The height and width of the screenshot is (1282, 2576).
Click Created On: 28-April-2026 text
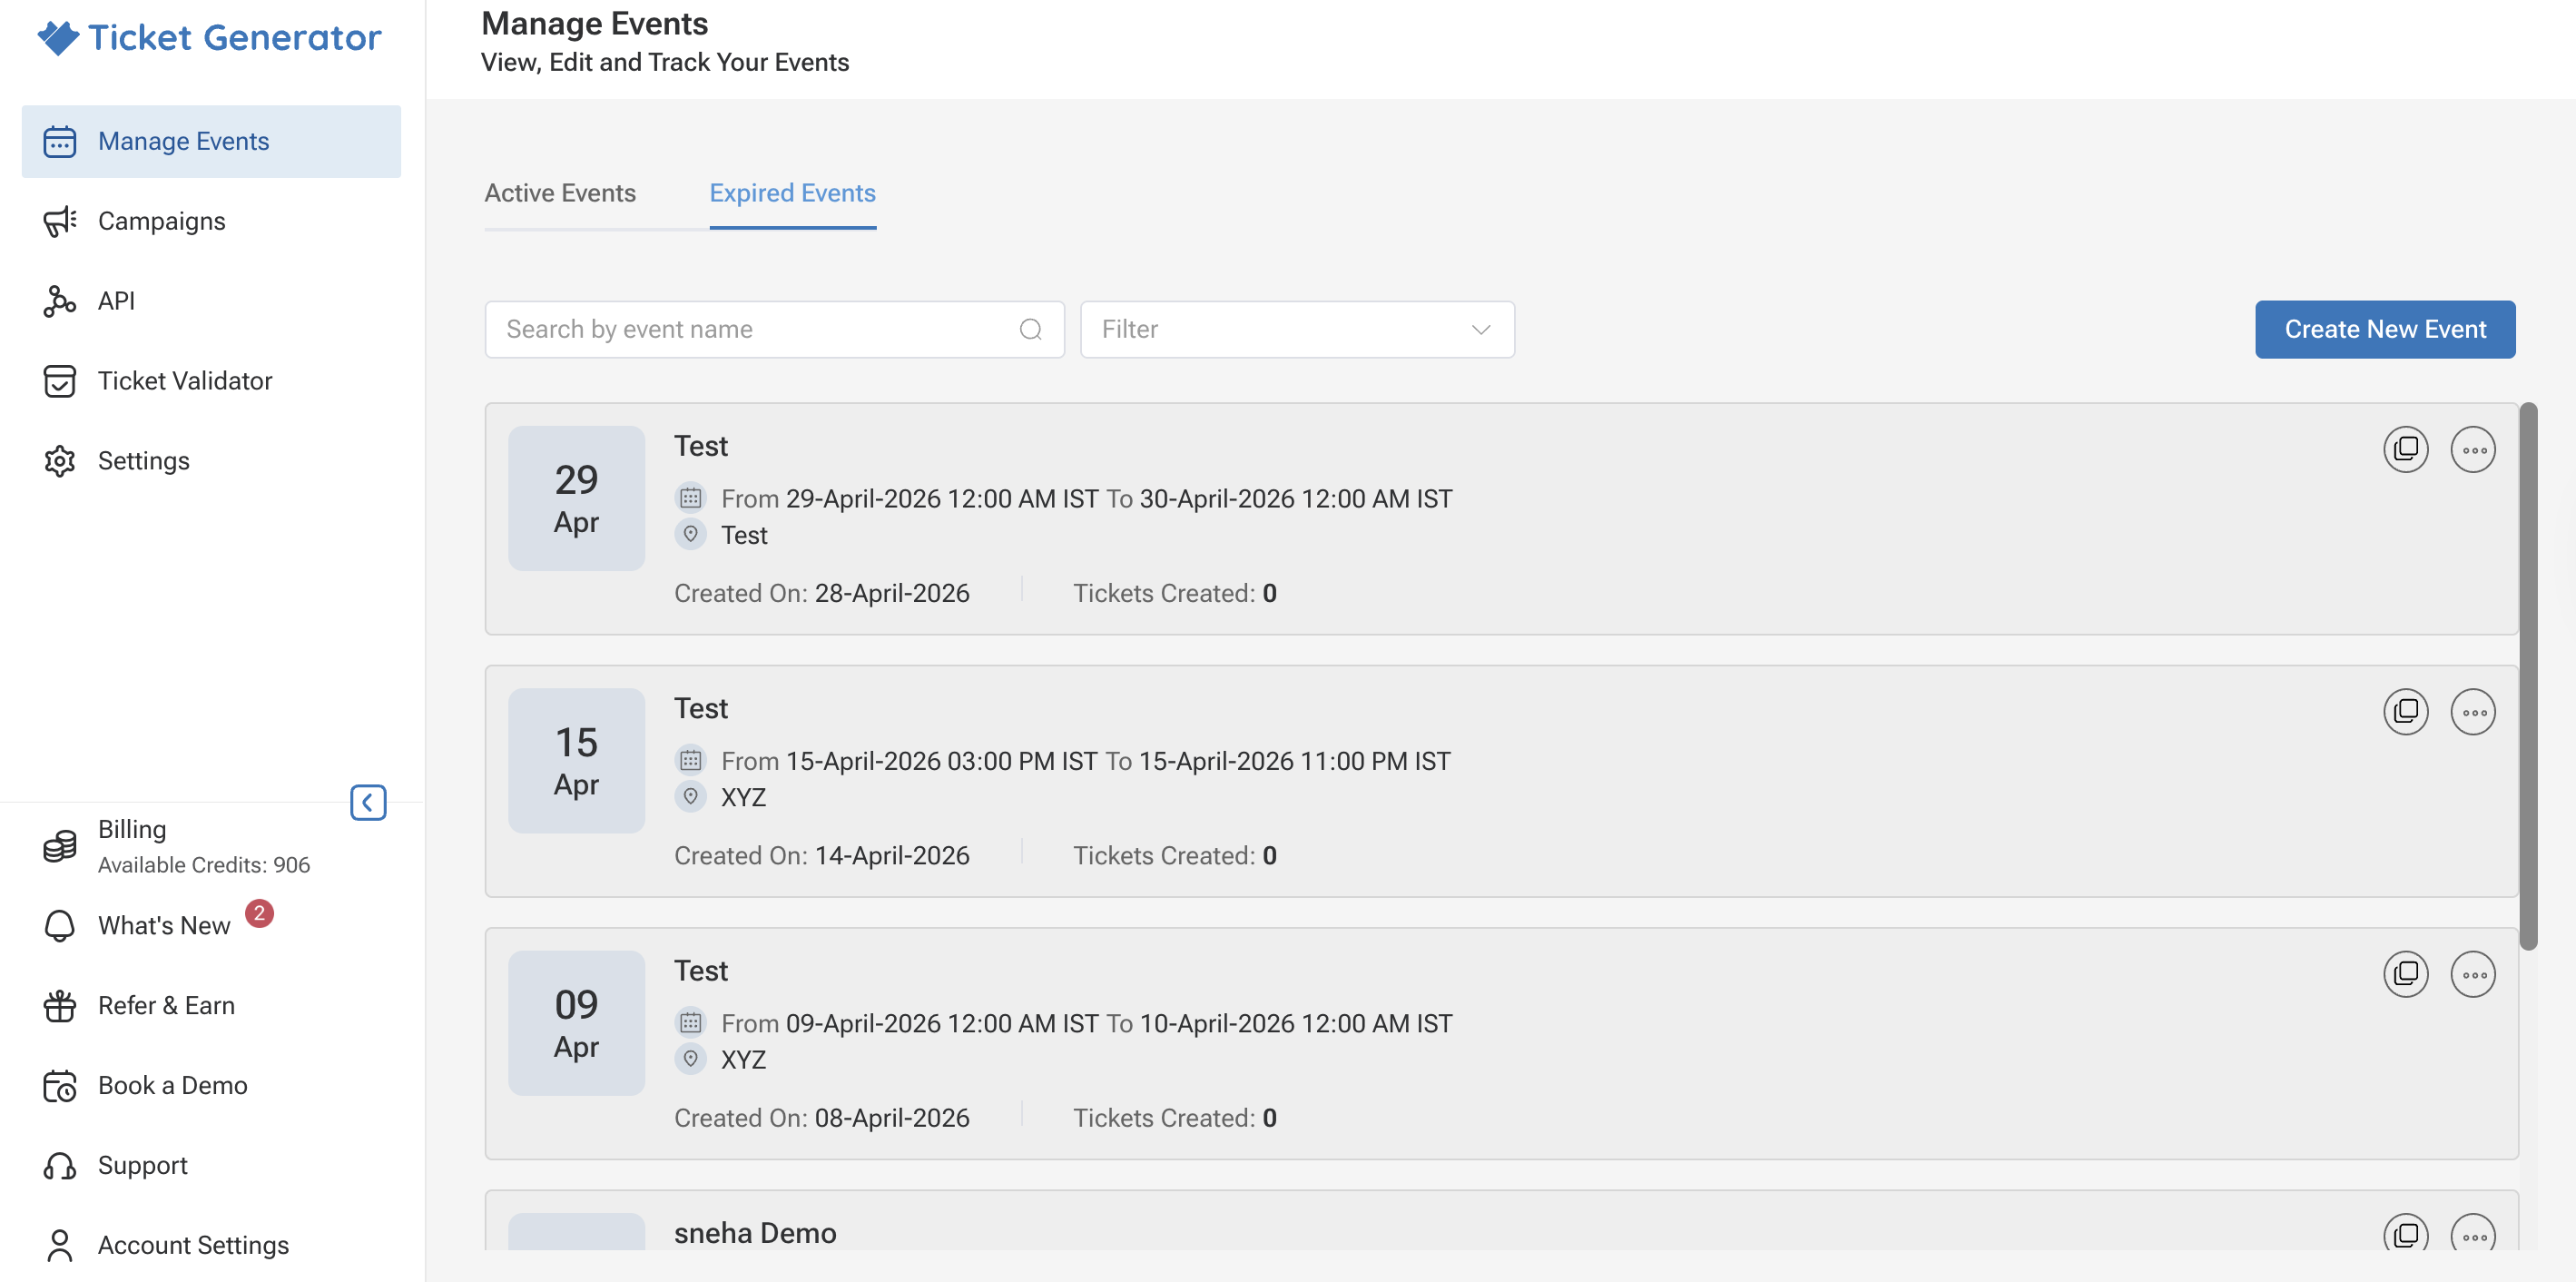[x=821, y=593]
